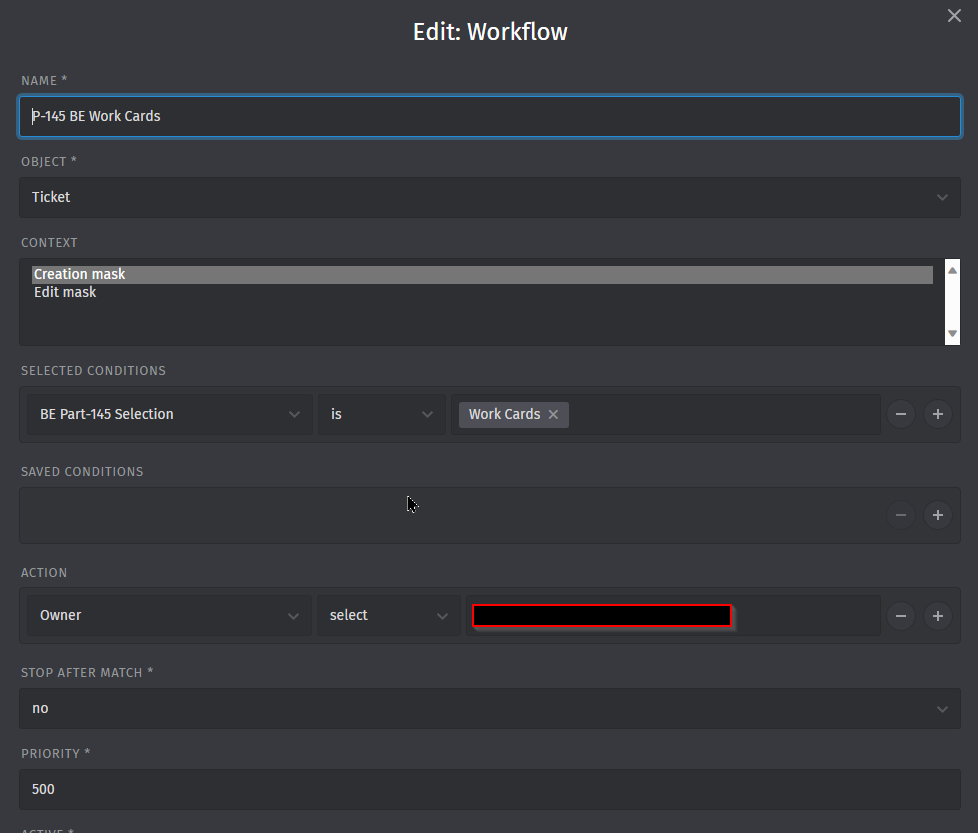
Task: Add a new selected condition row
Action: pyautogui.click(x=937, y=414)
